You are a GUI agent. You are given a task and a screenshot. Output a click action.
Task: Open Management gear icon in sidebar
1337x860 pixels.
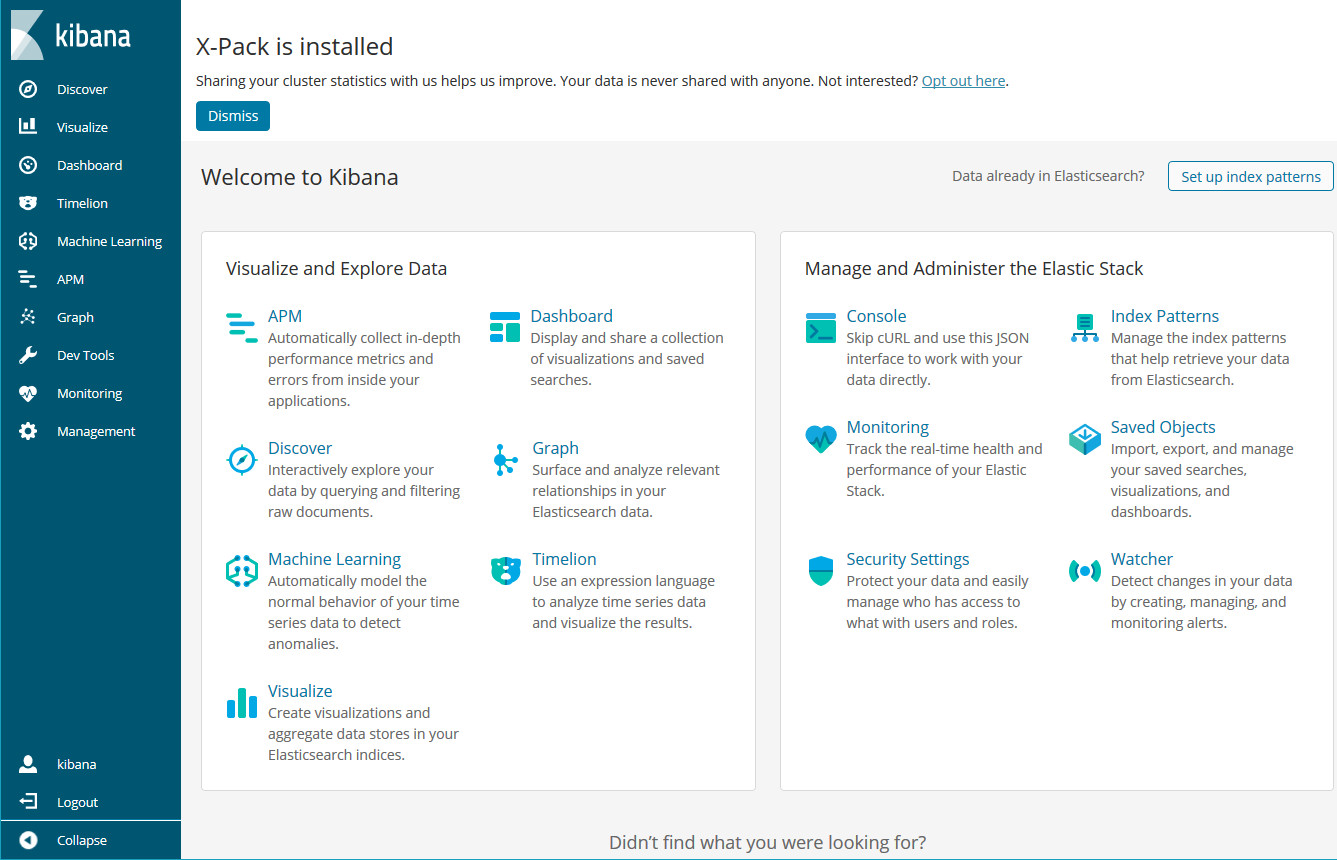coord(28,431)
